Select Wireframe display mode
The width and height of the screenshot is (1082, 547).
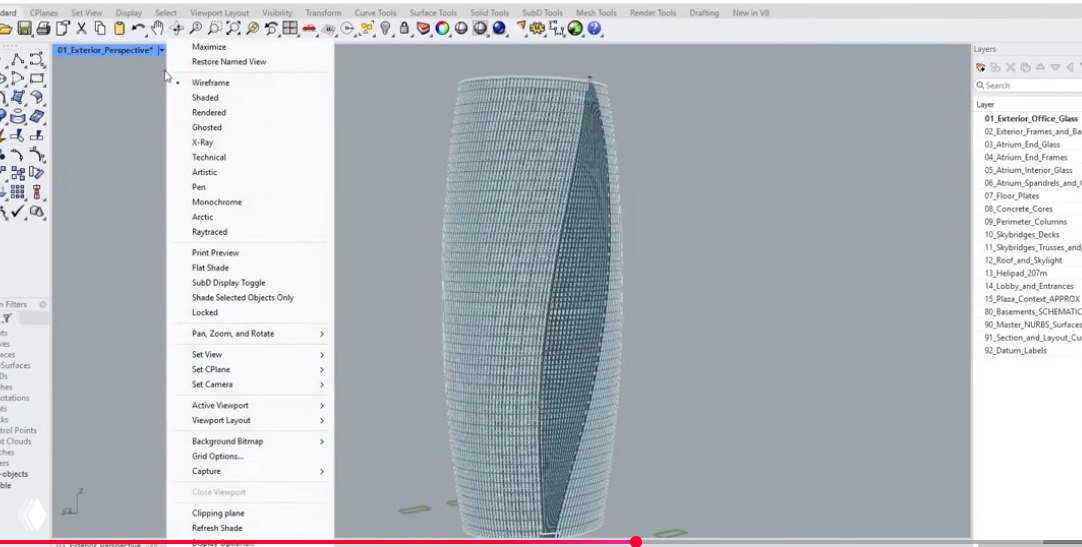coord(210,83)
